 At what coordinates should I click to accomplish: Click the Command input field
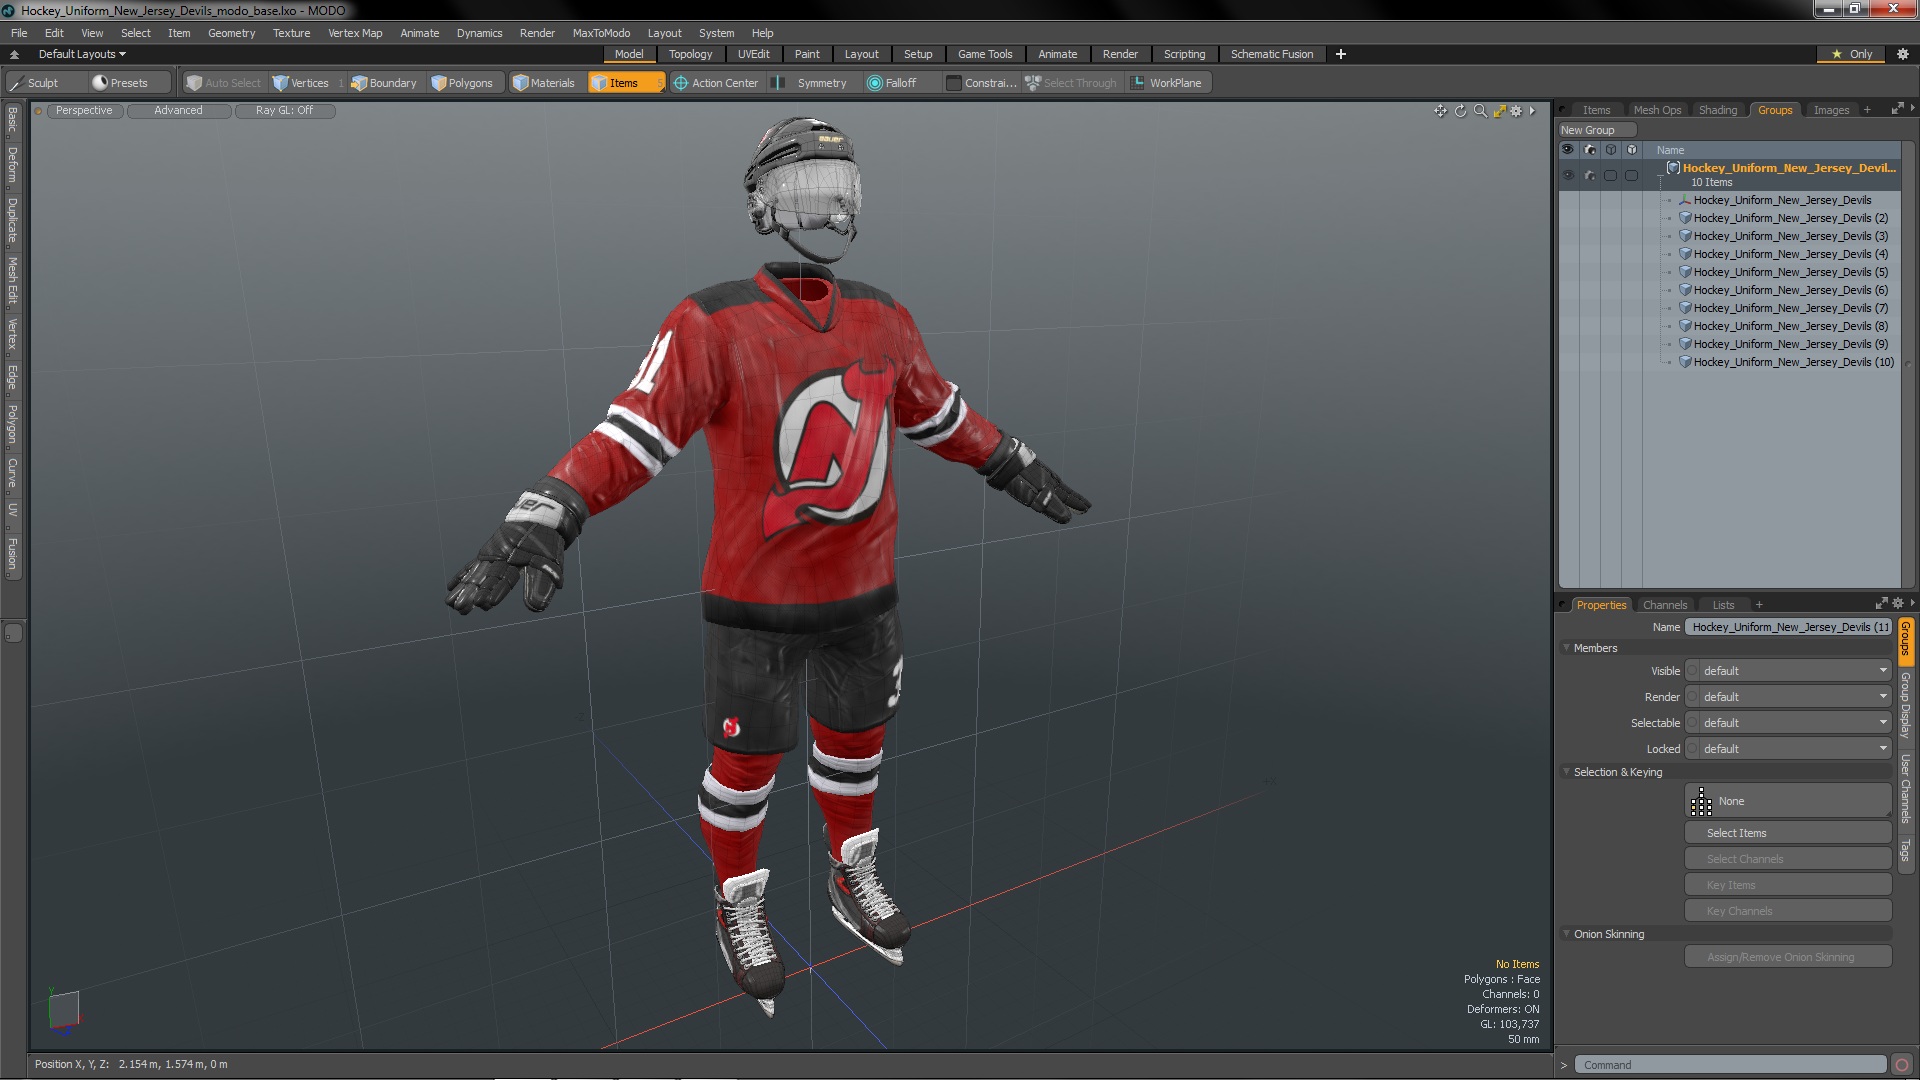click(1730, 1065)
